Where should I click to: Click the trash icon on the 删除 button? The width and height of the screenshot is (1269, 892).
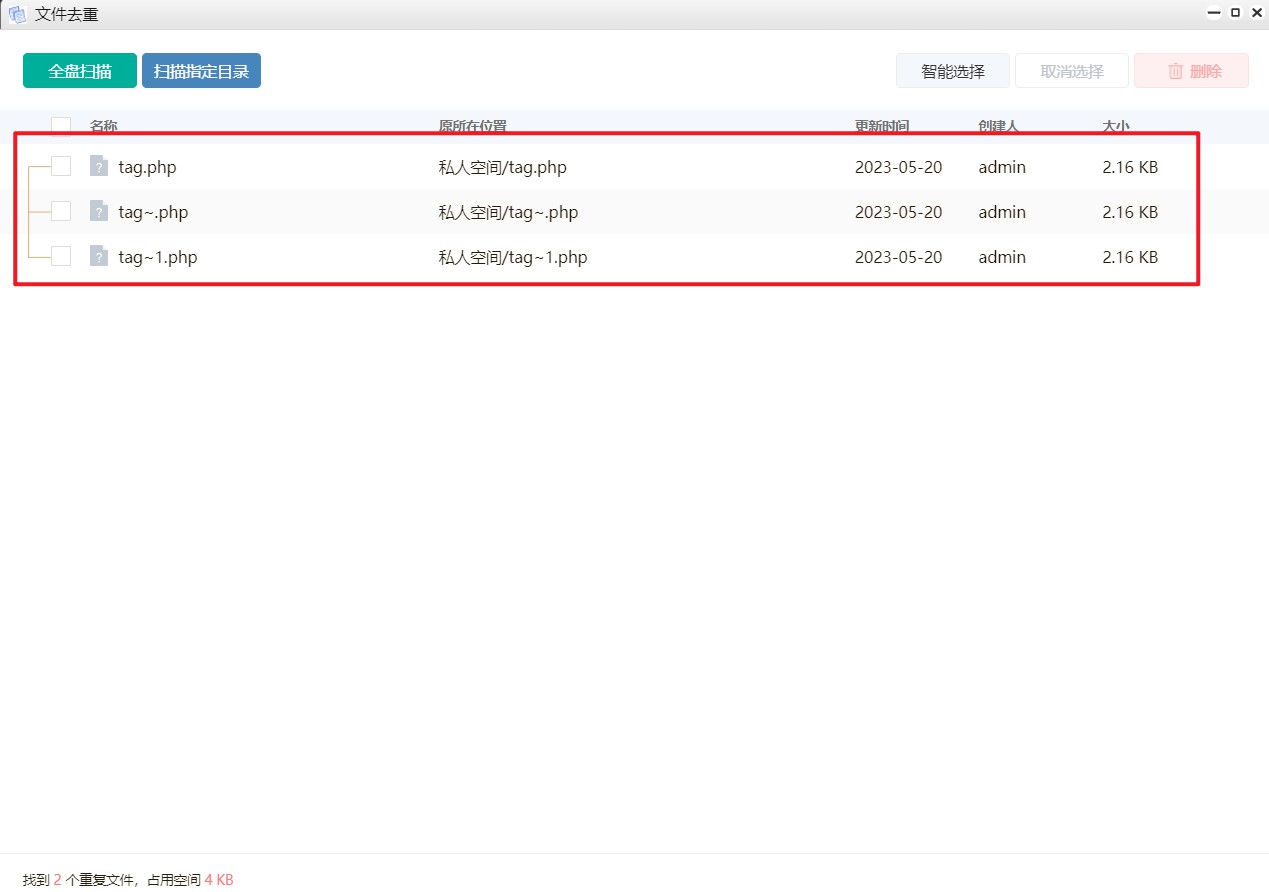[1175, 71]
